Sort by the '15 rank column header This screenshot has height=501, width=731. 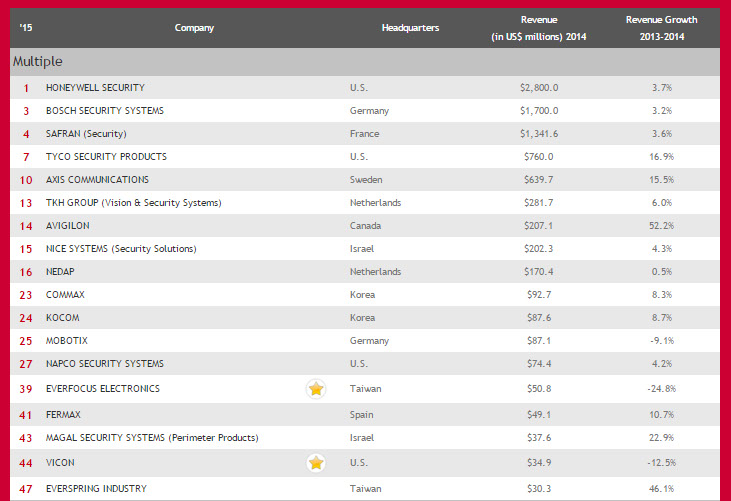[x=24, y=28]
